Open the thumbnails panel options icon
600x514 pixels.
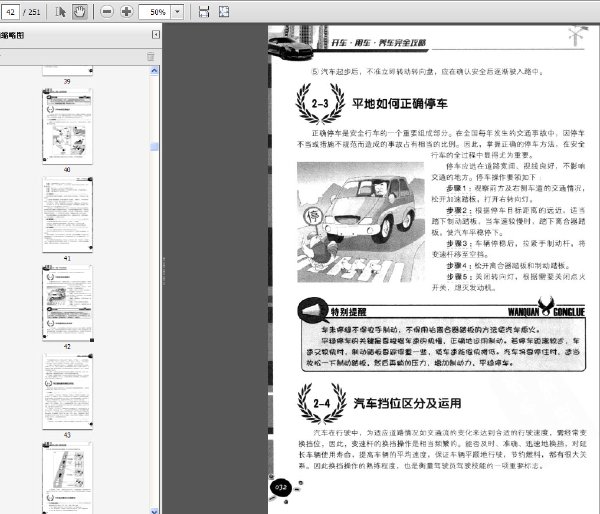click(x=151, y=57)
